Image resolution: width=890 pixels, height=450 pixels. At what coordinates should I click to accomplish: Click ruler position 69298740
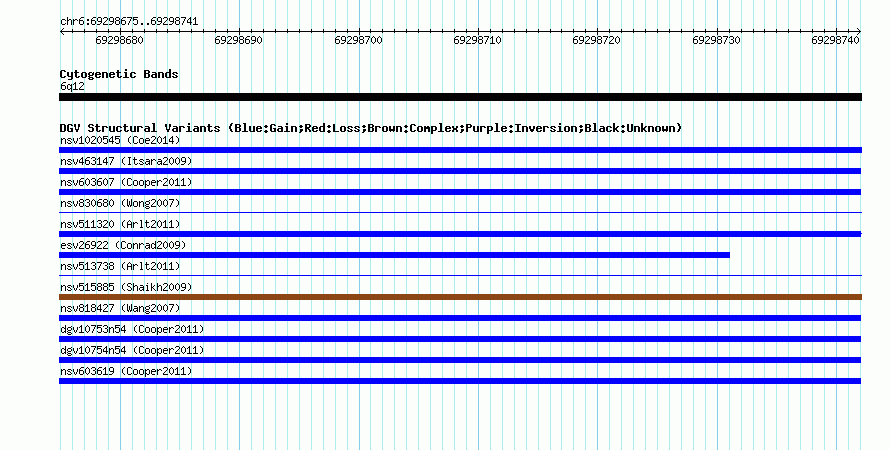click(836, 40)
